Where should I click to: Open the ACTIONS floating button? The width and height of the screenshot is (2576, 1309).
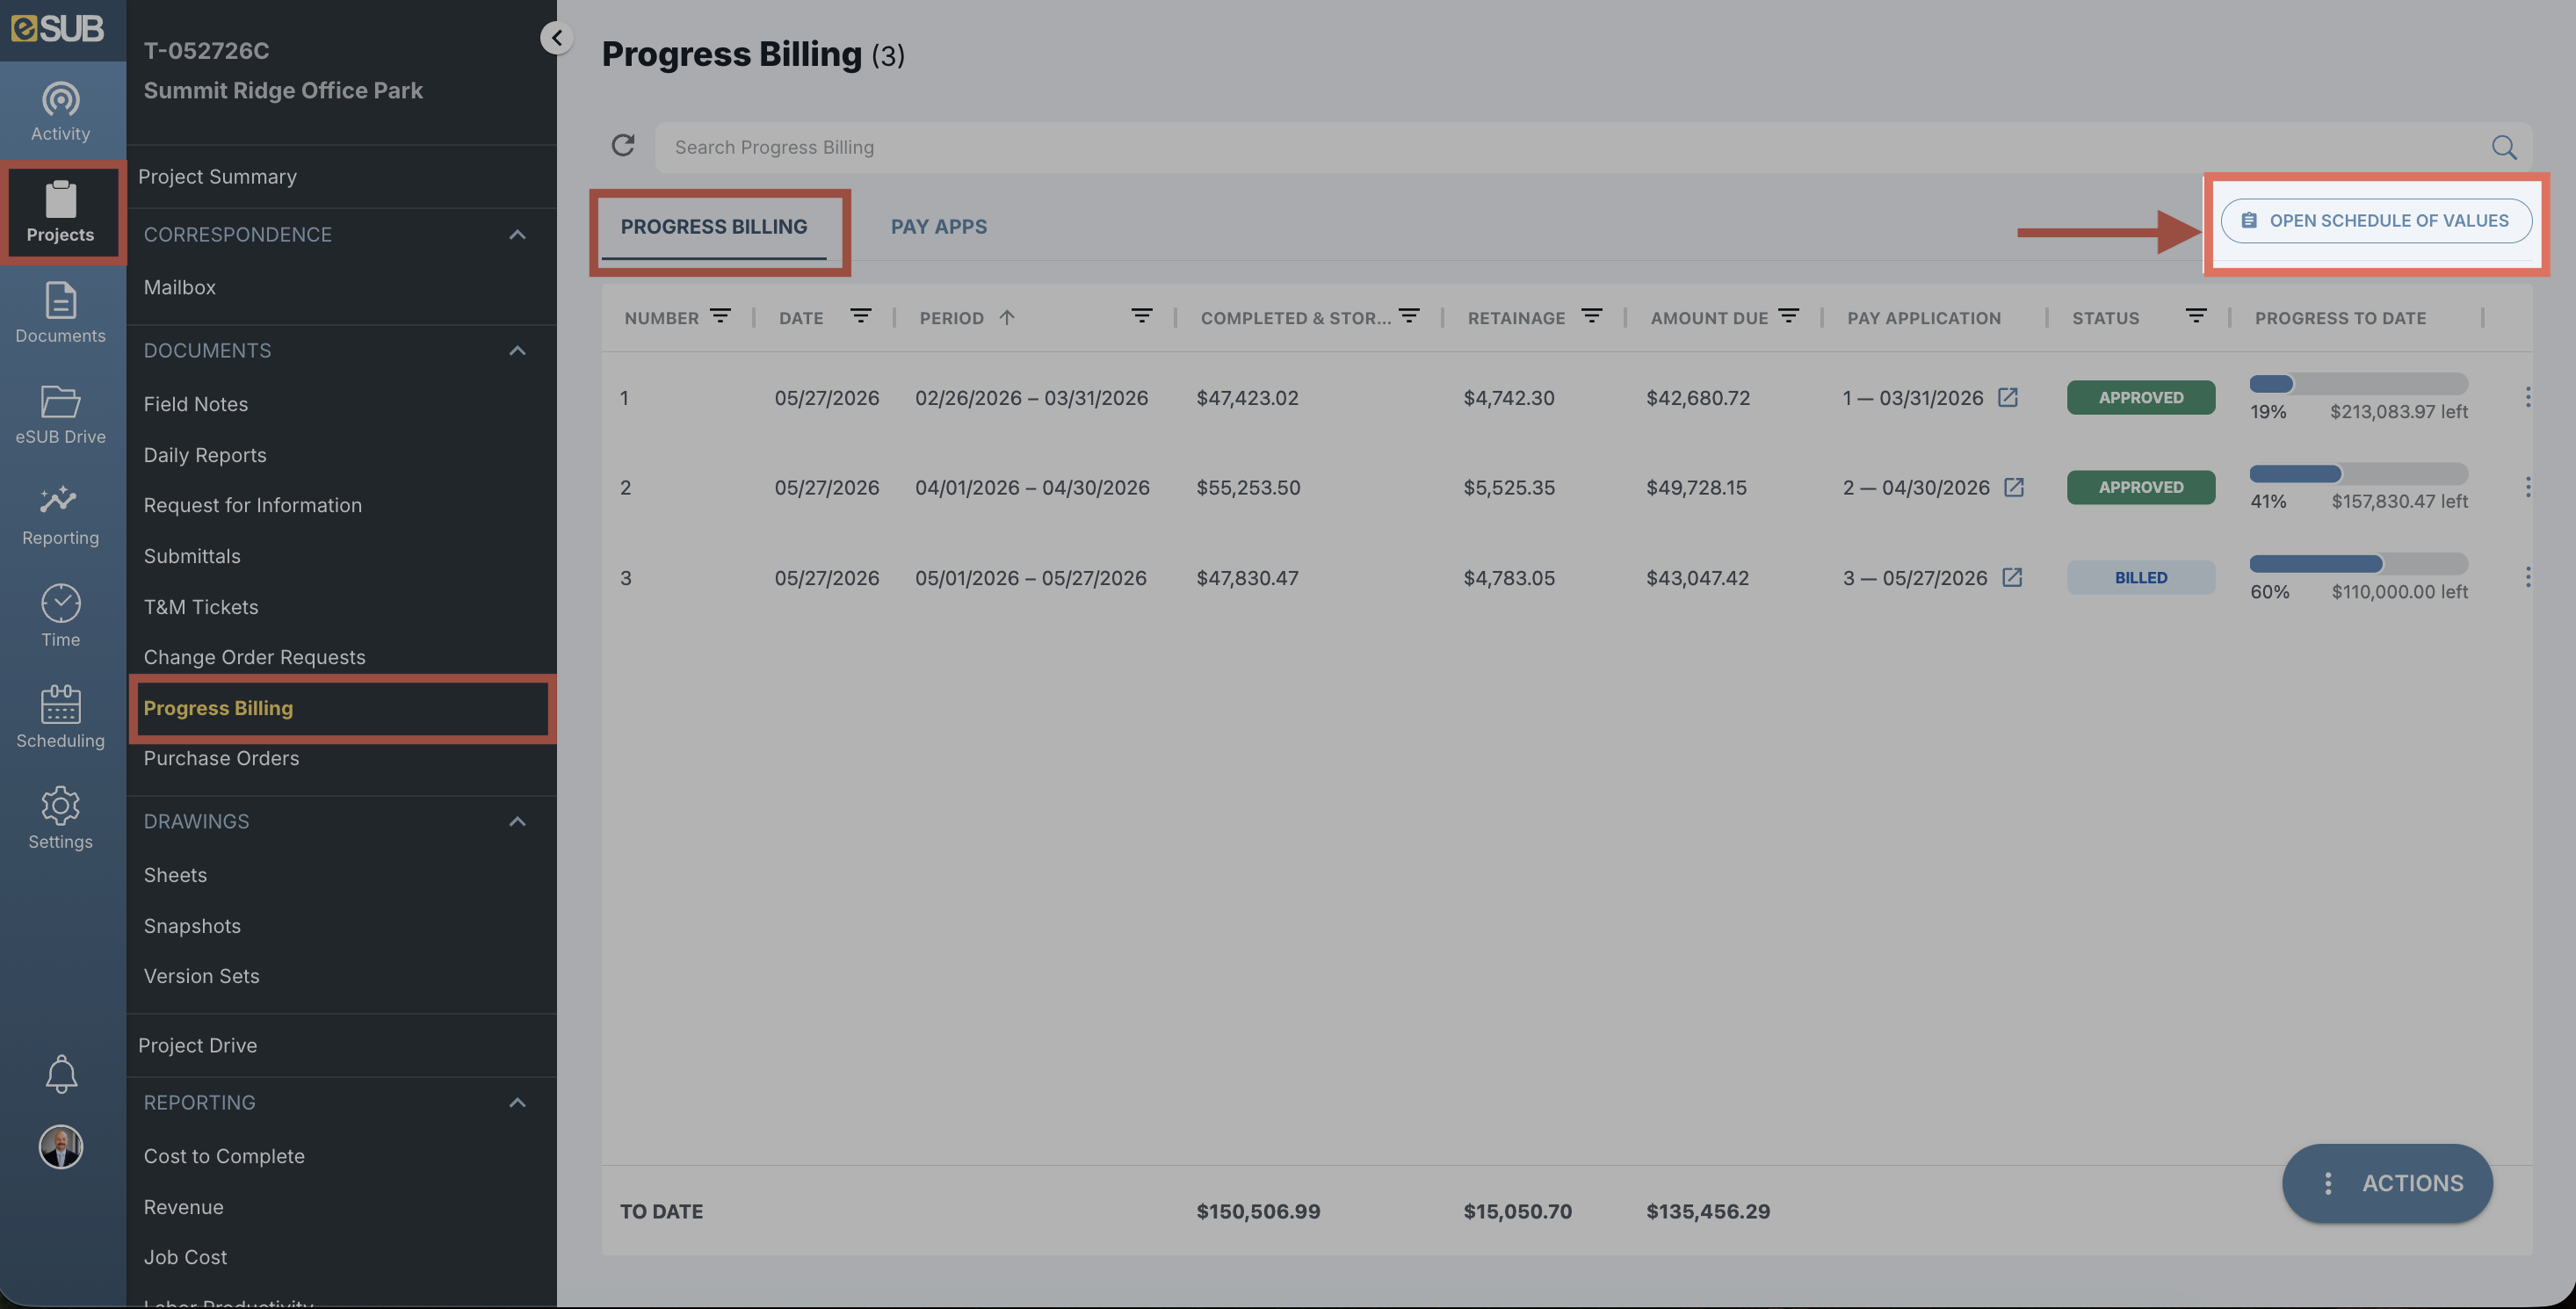(2387, 1183)
